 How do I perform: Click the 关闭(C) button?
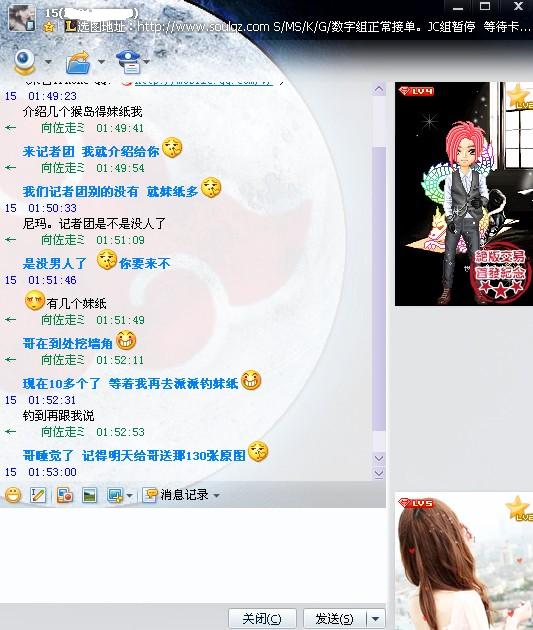(262, 618)
